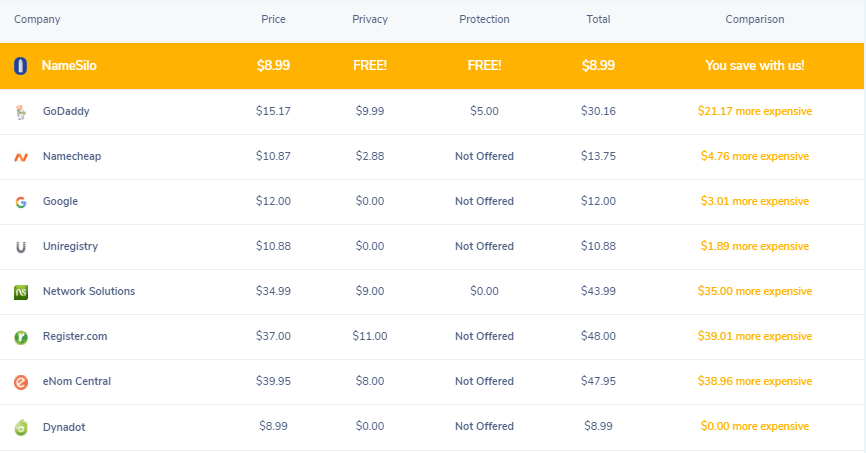Click the Dynadot logo icon

coord(20,427)
